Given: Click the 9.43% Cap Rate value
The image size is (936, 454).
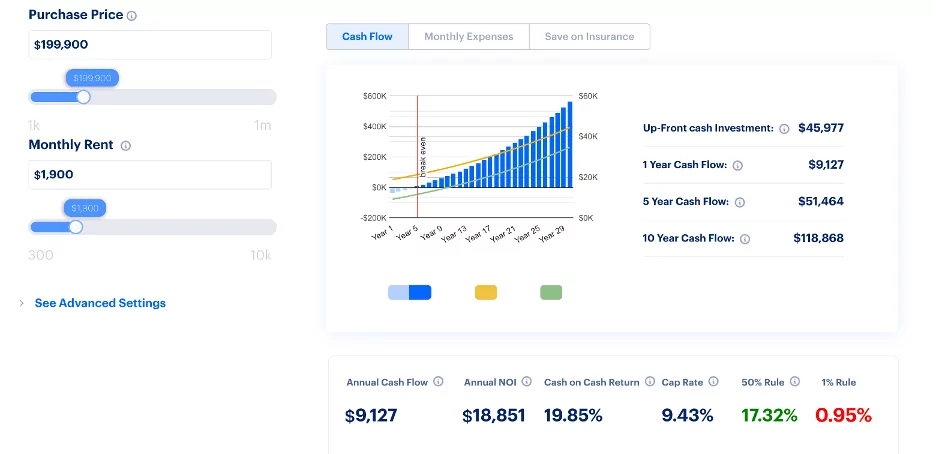Looking at the screenshot, I should pyautogui.click(x=688, y=416).
